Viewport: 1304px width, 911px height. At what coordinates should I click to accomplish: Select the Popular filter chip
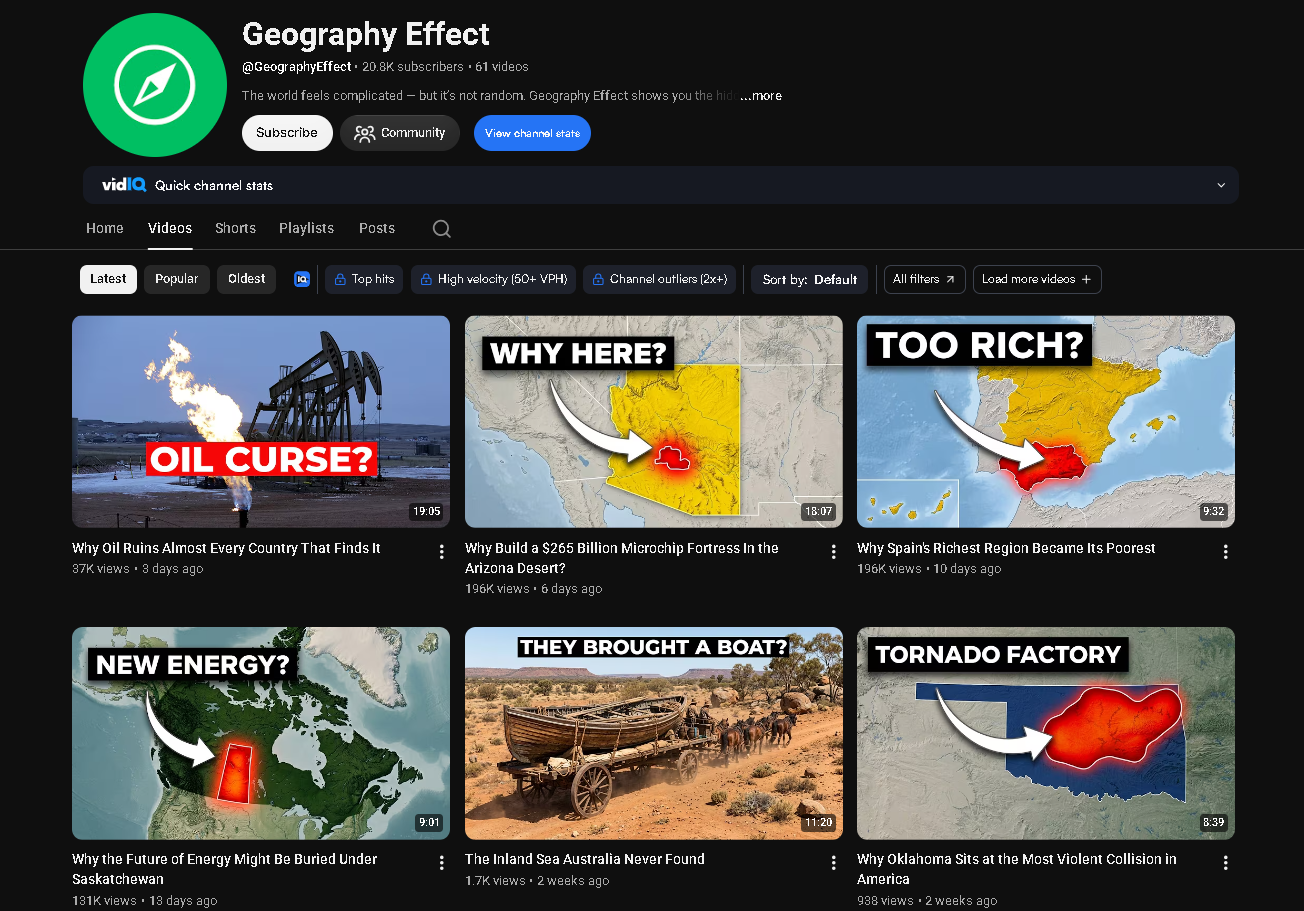pyautogui.click(x=177, y=279)
